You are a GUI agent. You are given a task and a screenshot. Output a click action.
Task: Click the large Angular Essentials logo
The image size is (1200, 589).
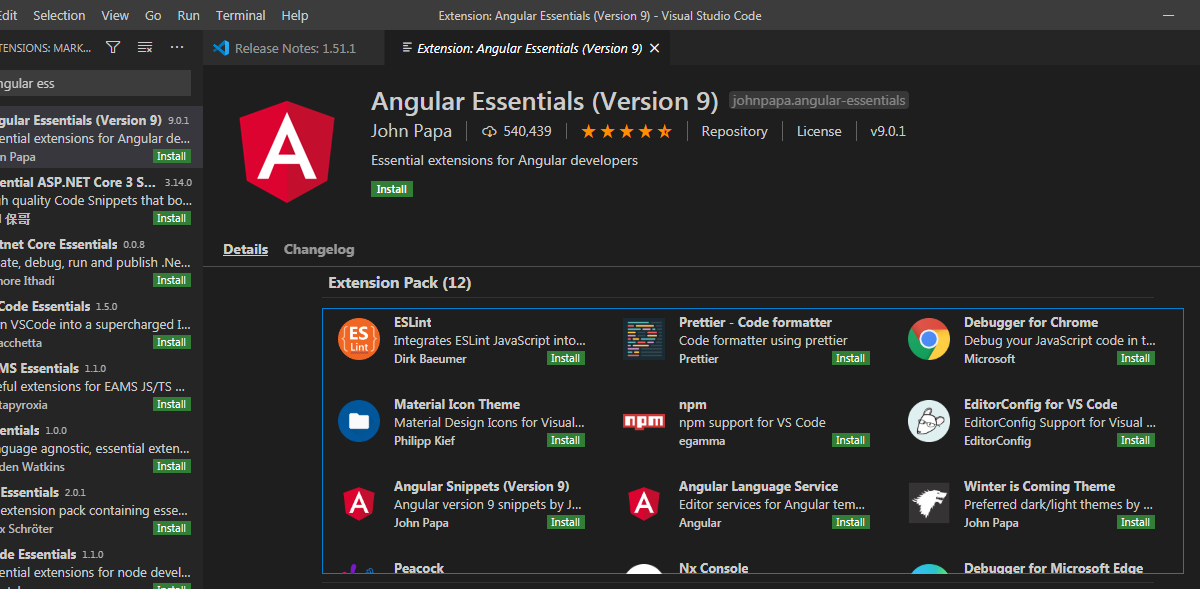coord(287,152)
